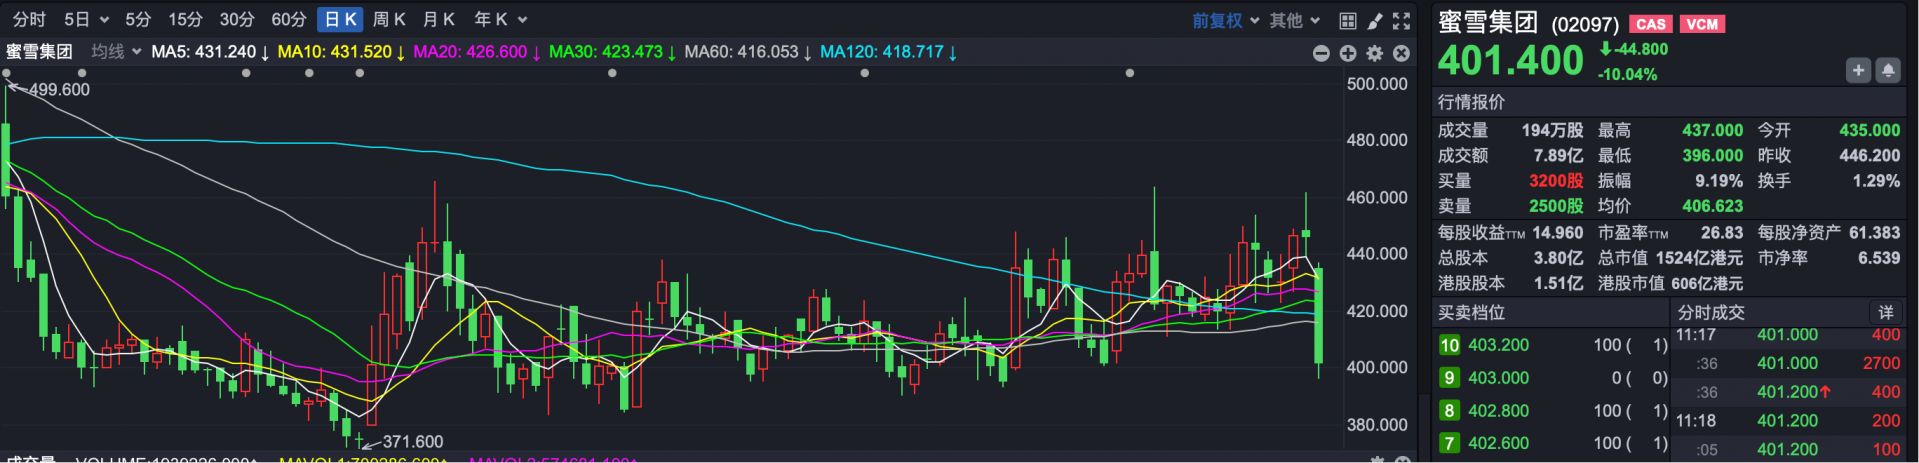Expand the 5日 timeframe dropdown
The image size is (1919, 463).
pyautogui.click(x=86, y=20)
